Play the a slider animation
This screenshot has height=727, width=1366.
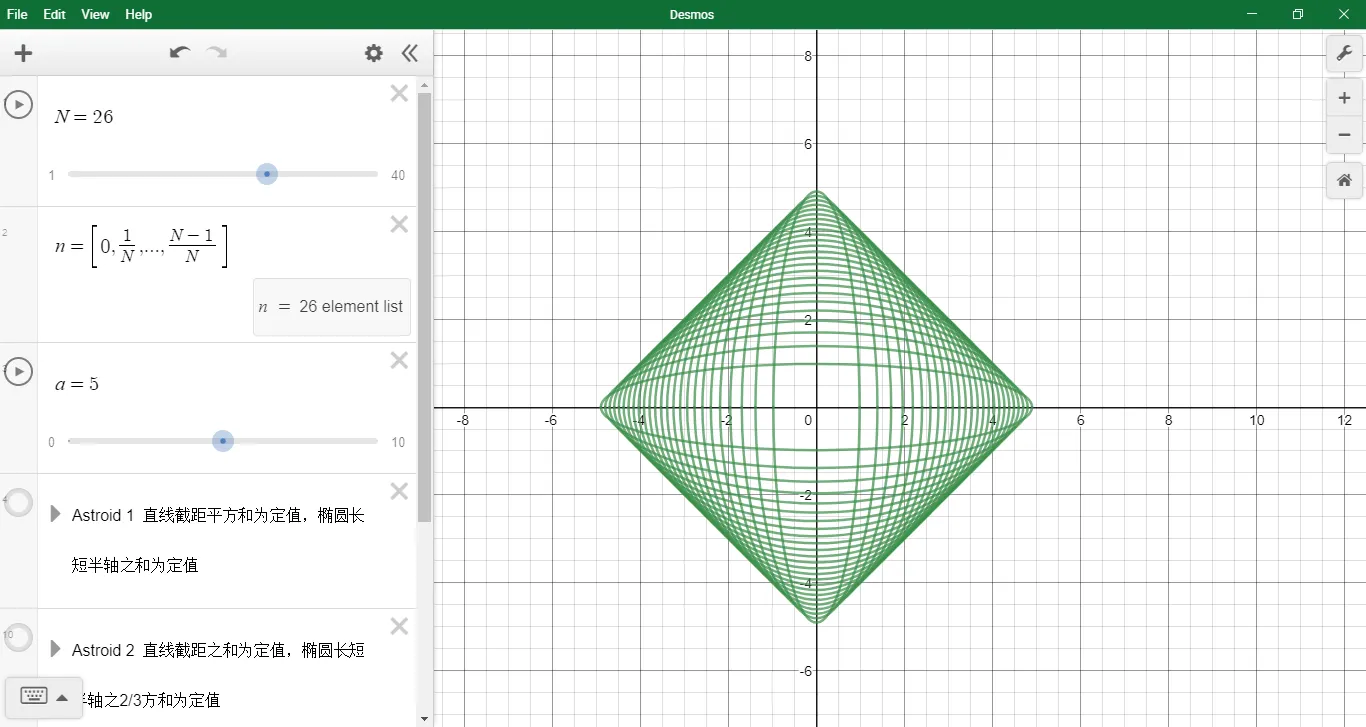coord(18,371)
